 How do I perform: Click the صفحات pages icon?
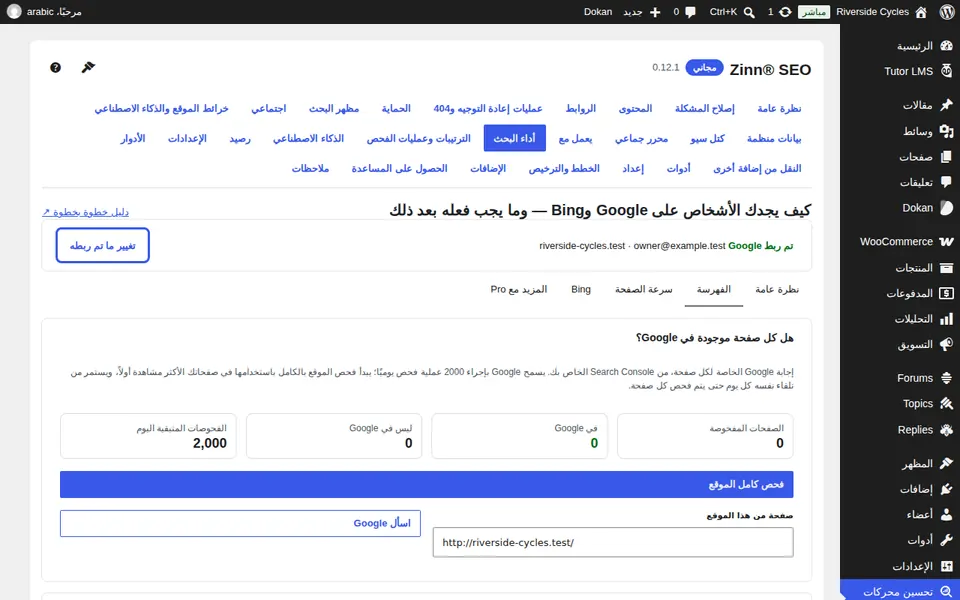coord(946,157)
